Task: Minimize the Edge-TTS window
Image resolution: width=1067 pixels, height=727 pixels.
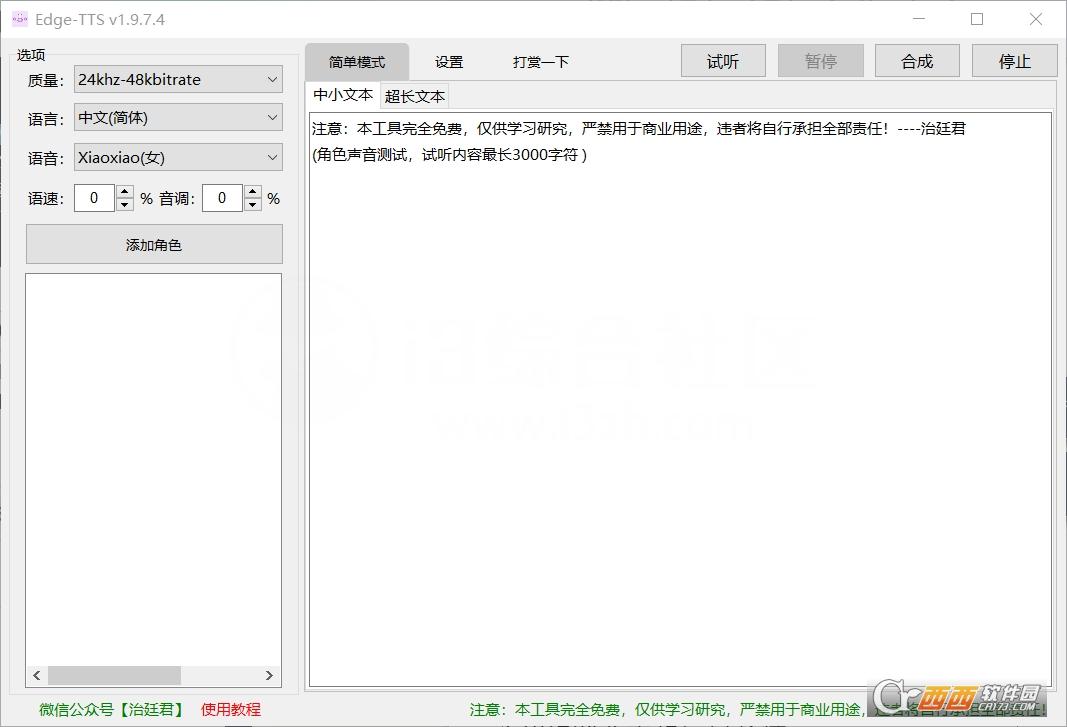Action: [919, 19]
